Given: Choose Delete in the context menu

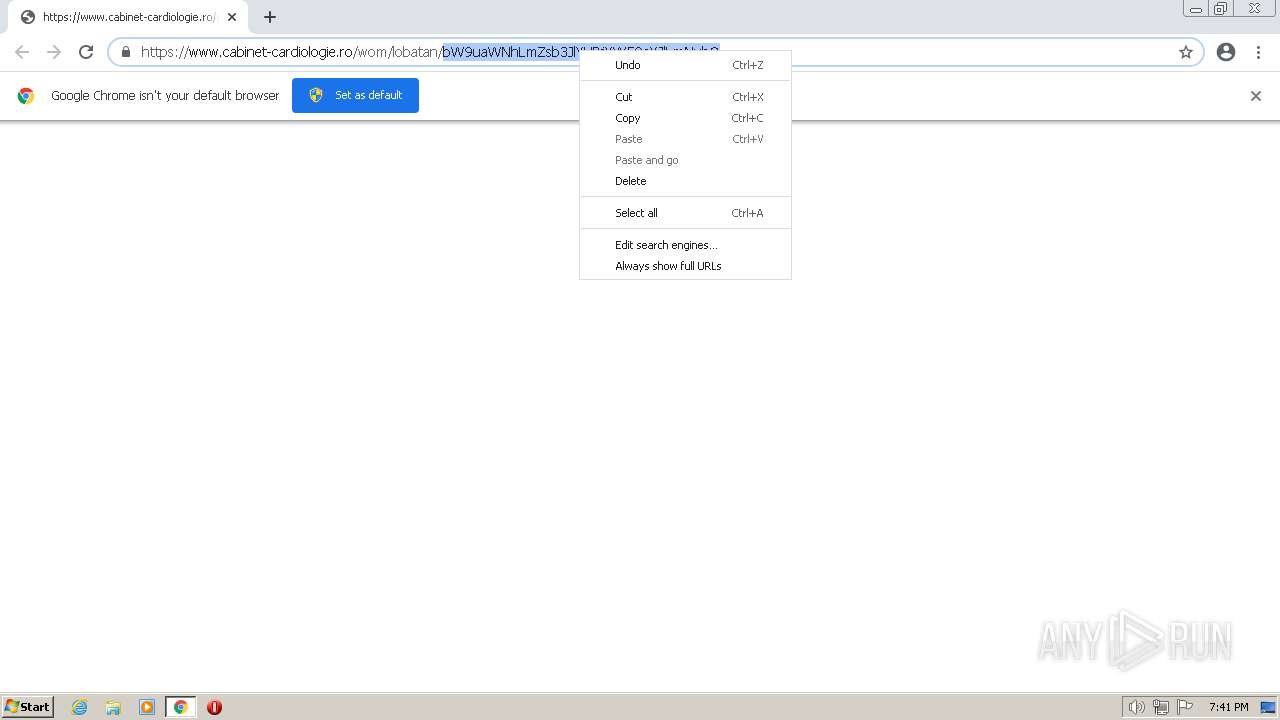Looking at the screenshot, I should click(685, 181).
